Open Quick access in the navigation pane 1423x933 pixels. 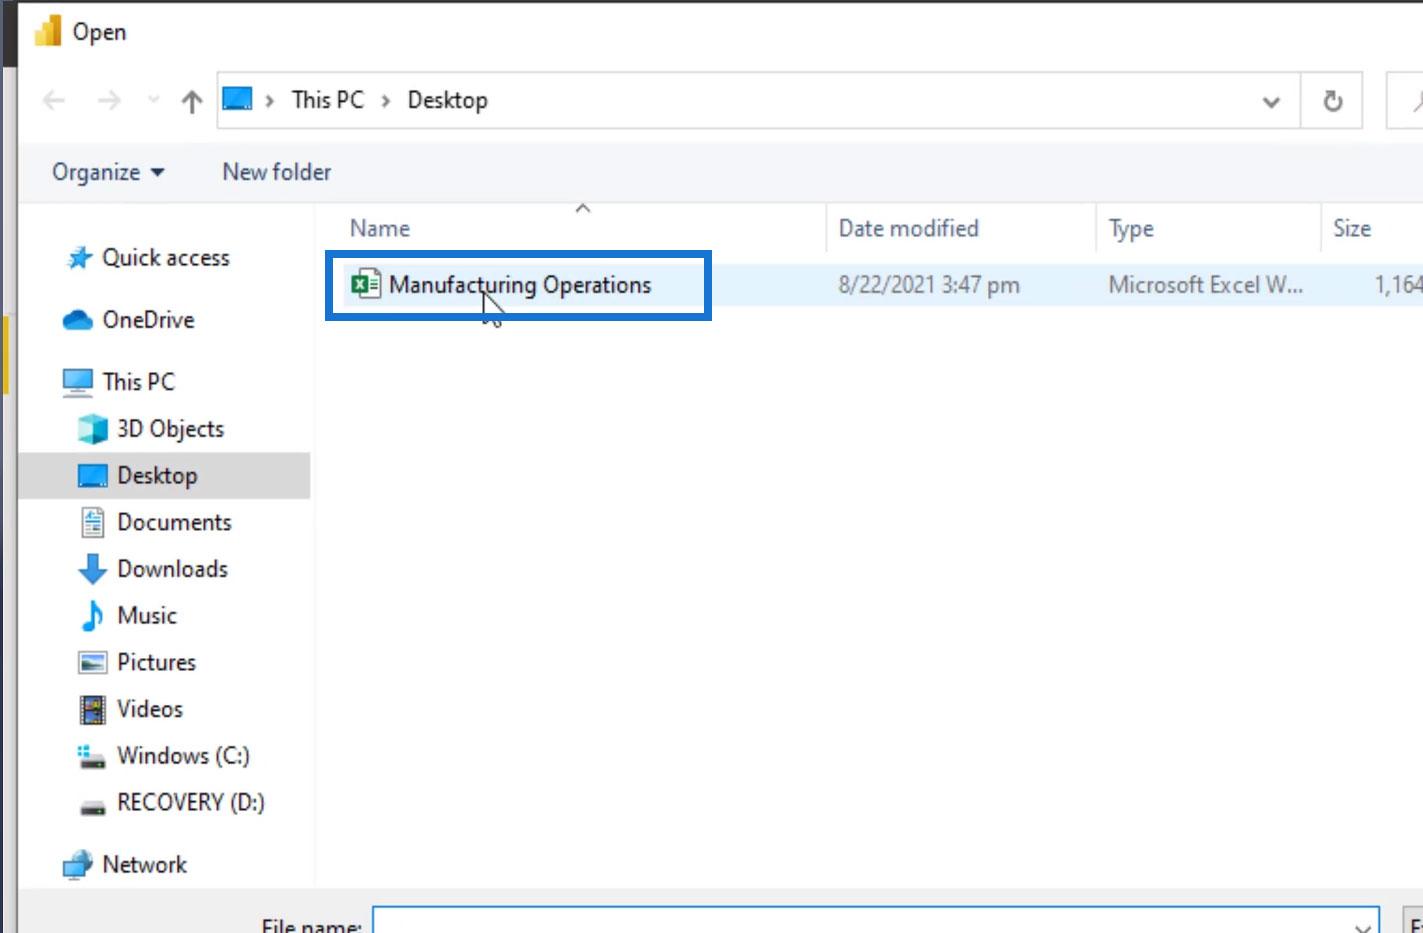pos(166,258)
